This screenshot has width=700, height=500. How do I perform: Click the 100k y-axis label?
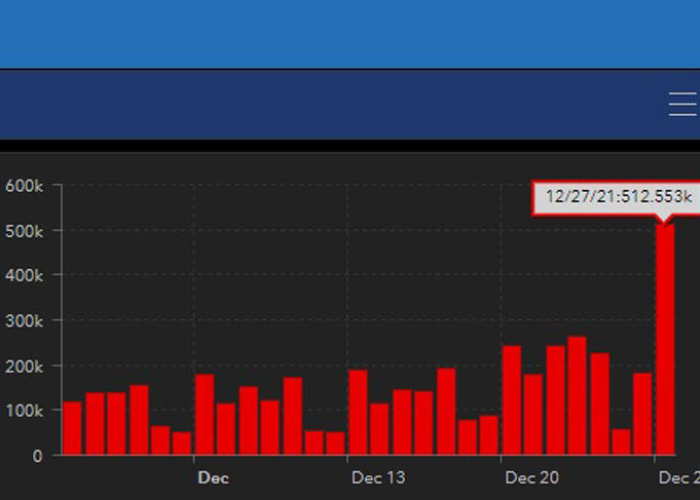click(24, 411)
